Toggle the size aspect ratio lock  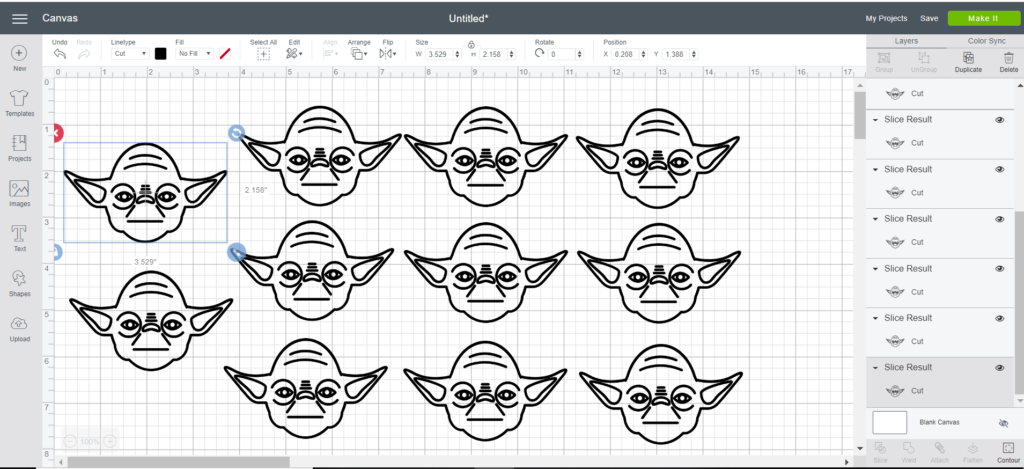[470, 44]
